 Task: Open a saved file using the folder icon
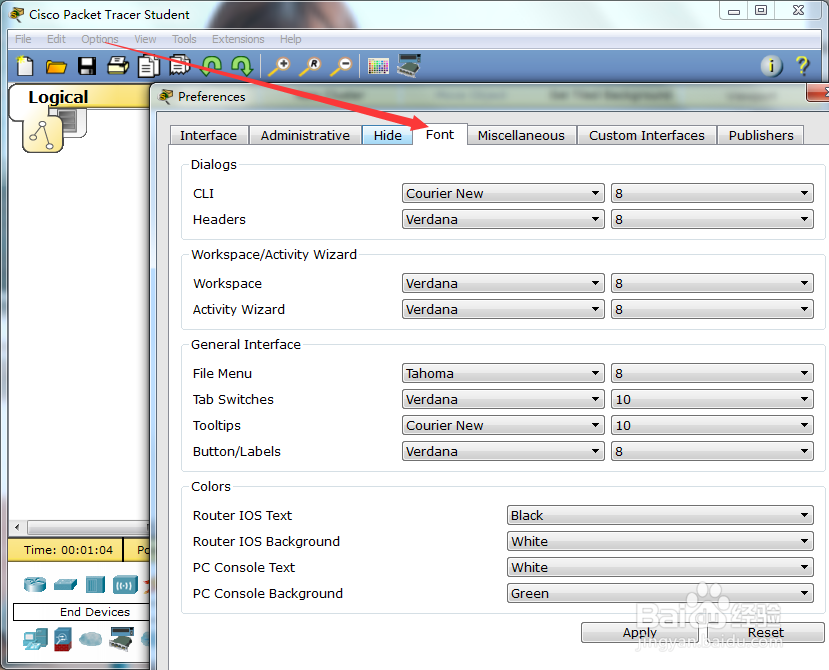coord(55,65)
